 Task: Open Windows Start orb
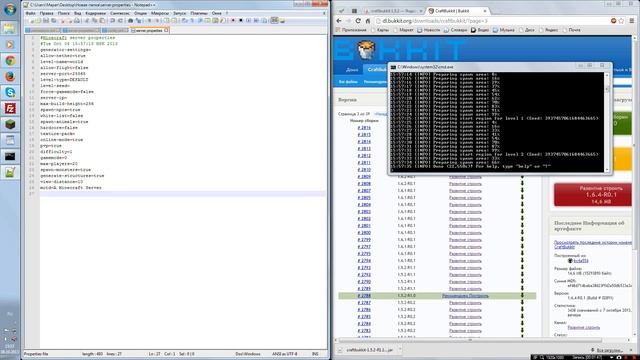(10, 9)
